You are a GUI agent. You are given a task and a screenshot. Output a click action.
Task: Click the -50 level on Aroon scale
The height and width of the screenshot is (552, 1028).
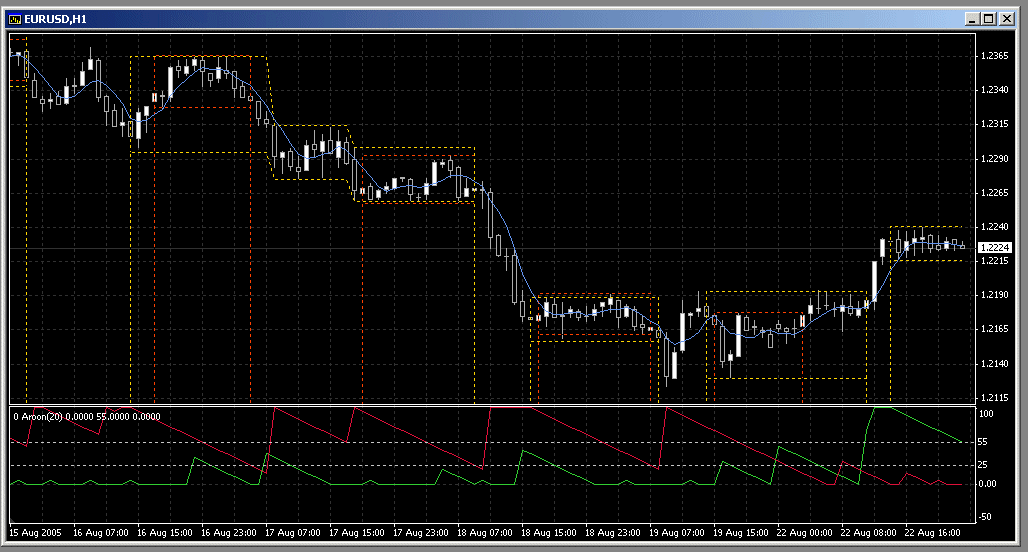coord(984,516)
